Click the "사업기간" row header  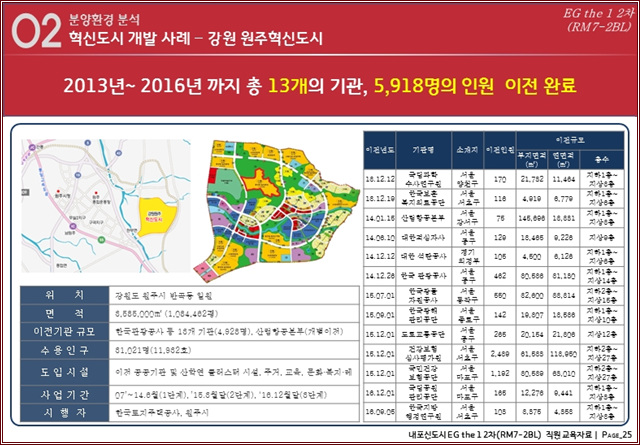(x=64, y=395)
